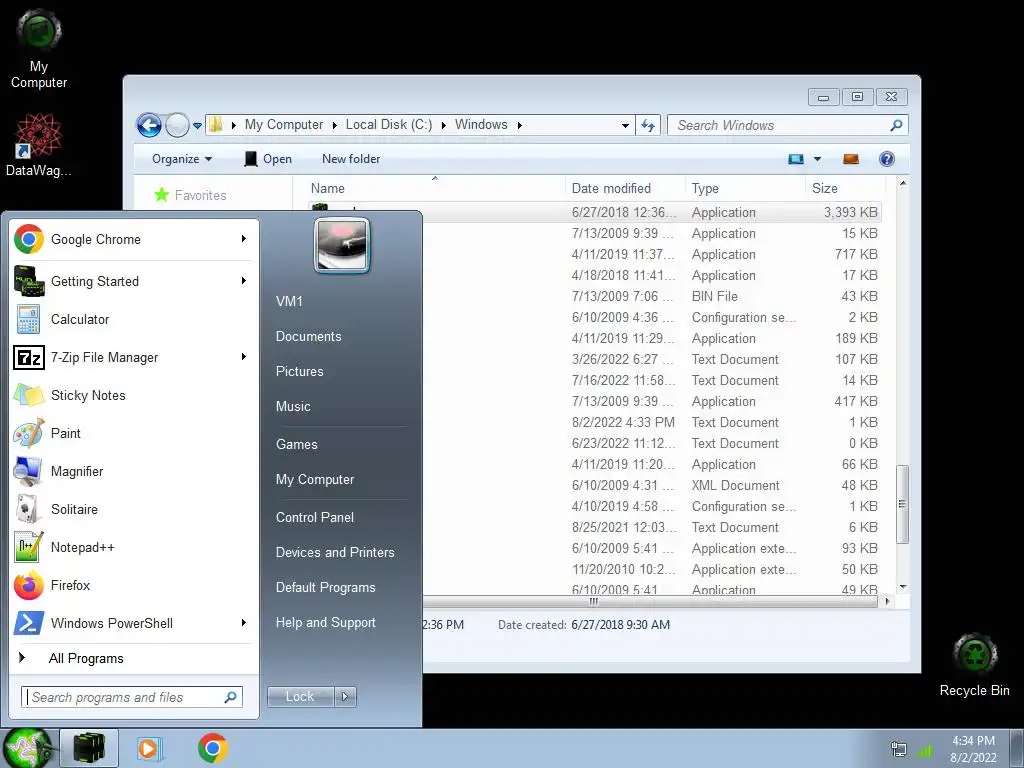Go back in Explorer window
Screen dimensions: 1024x768
point(149,125)
